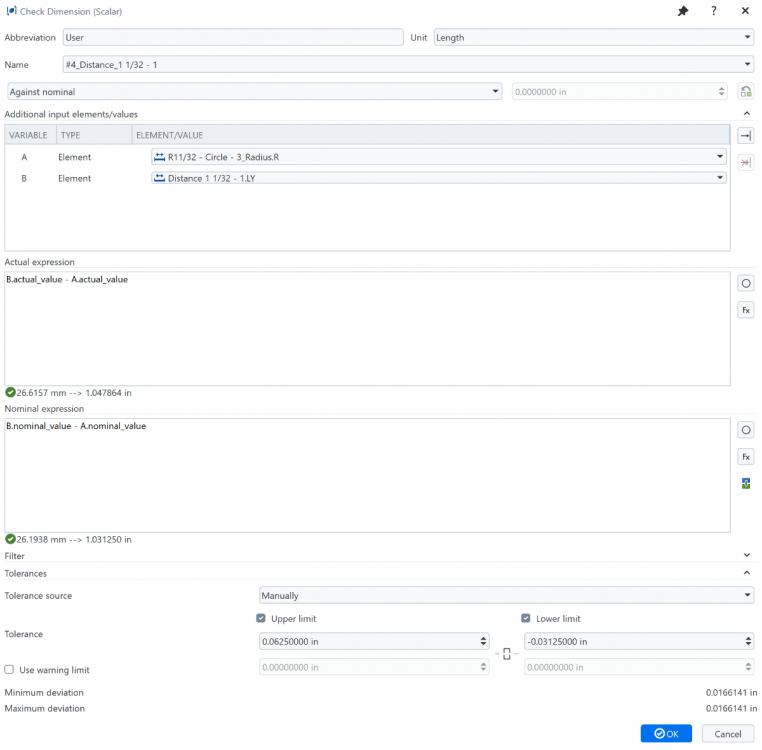Open Tolerance source Manually dropdown
Screen dimensions: 762x750
[x=505, y=596]
